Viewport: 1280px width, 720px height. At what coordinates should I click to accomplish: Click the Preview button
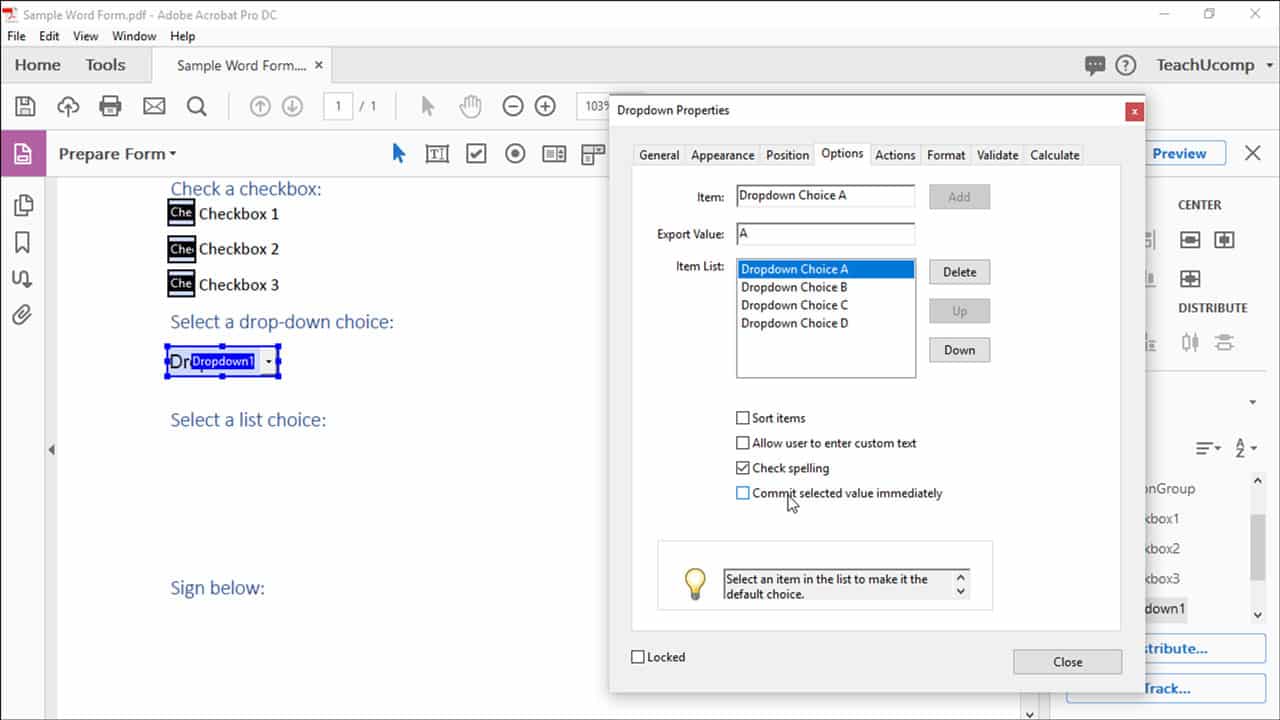[1183, 153]
